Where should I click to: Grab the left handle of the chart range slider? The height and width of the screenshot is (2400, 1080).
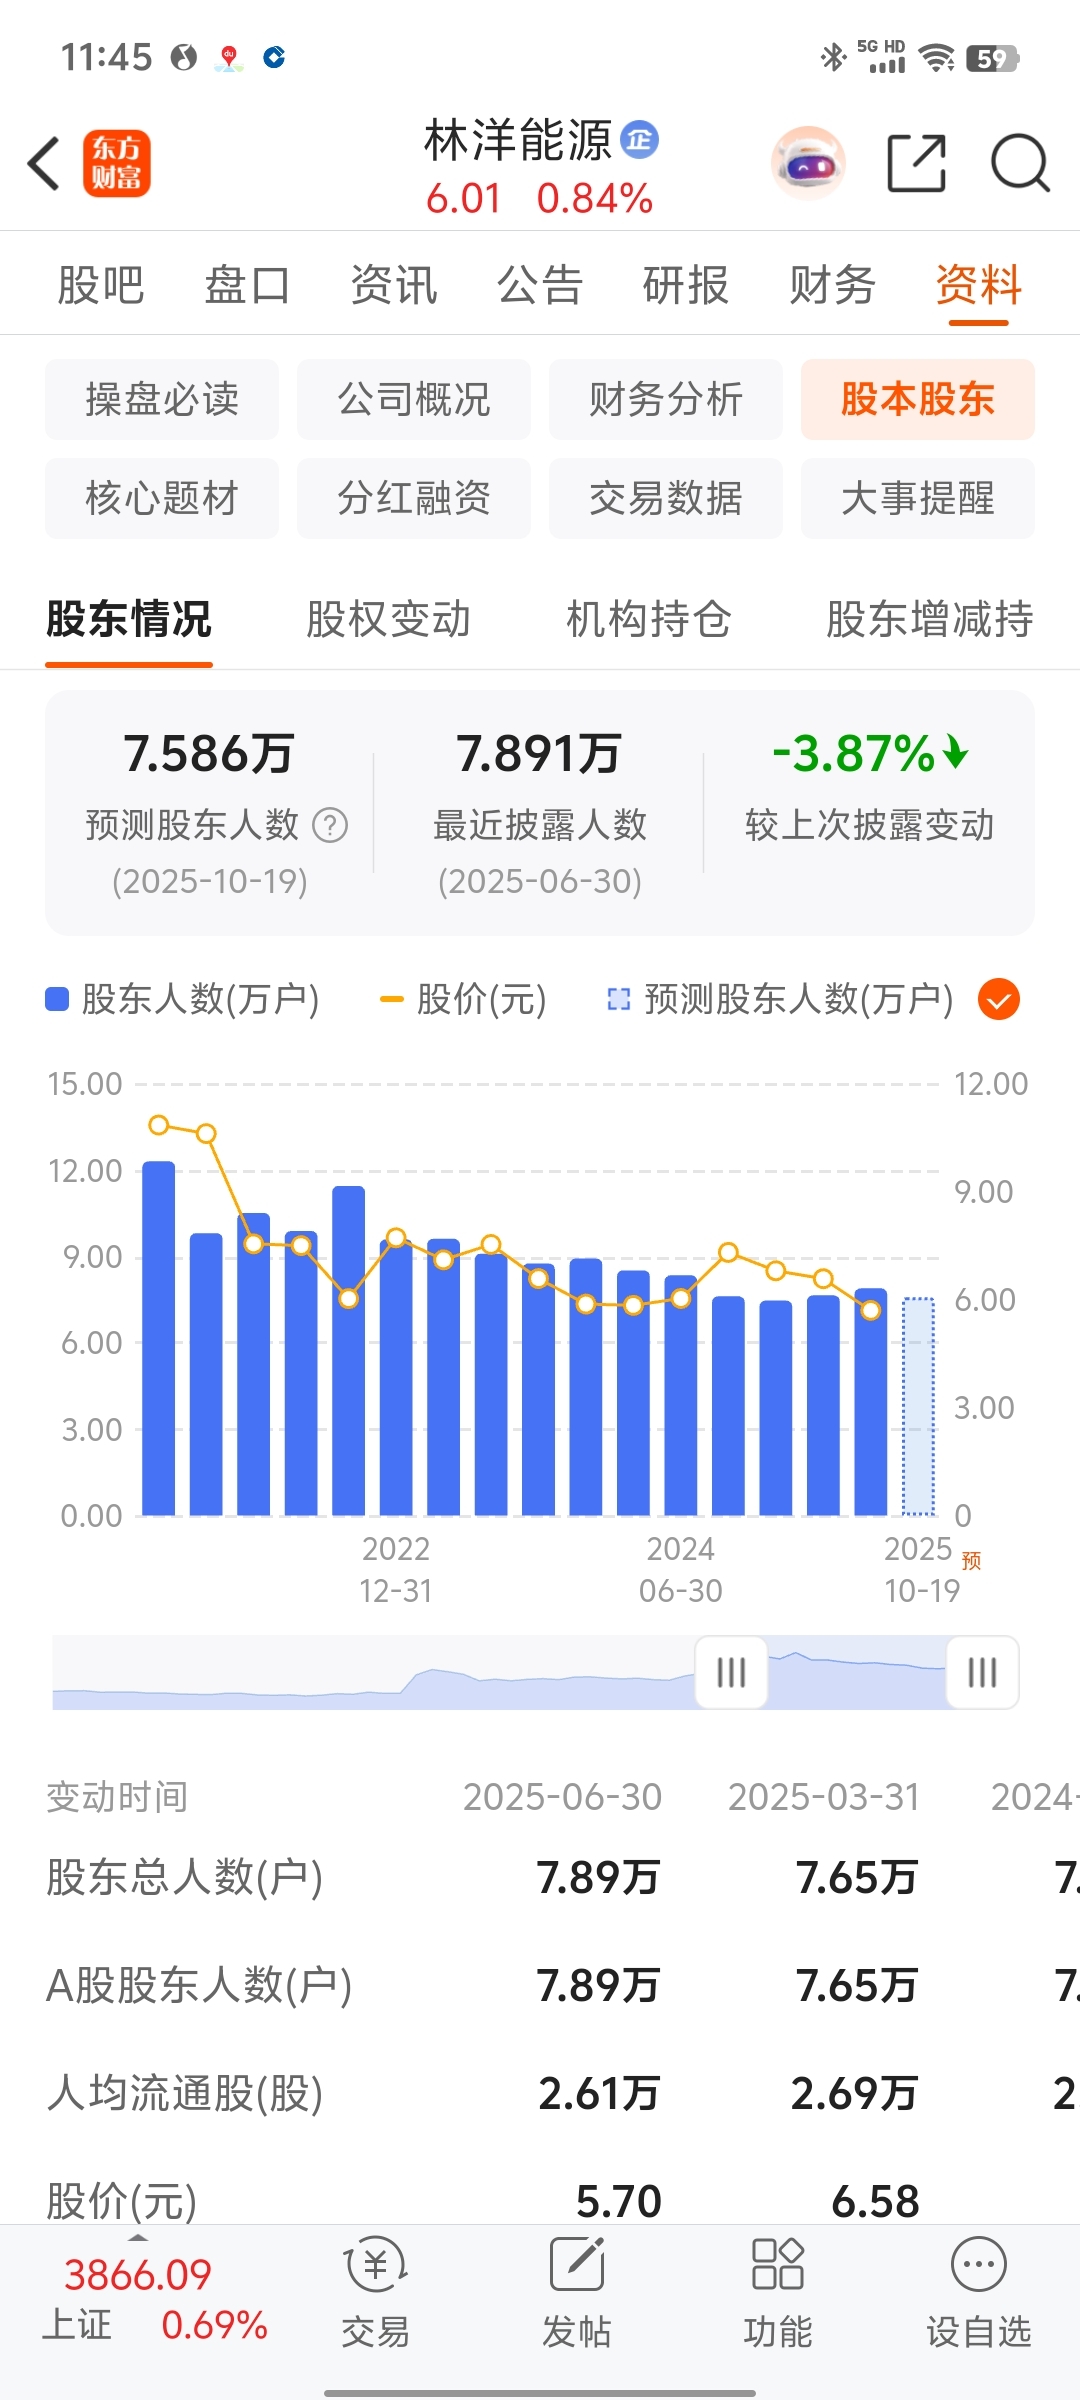(731, 1672)
